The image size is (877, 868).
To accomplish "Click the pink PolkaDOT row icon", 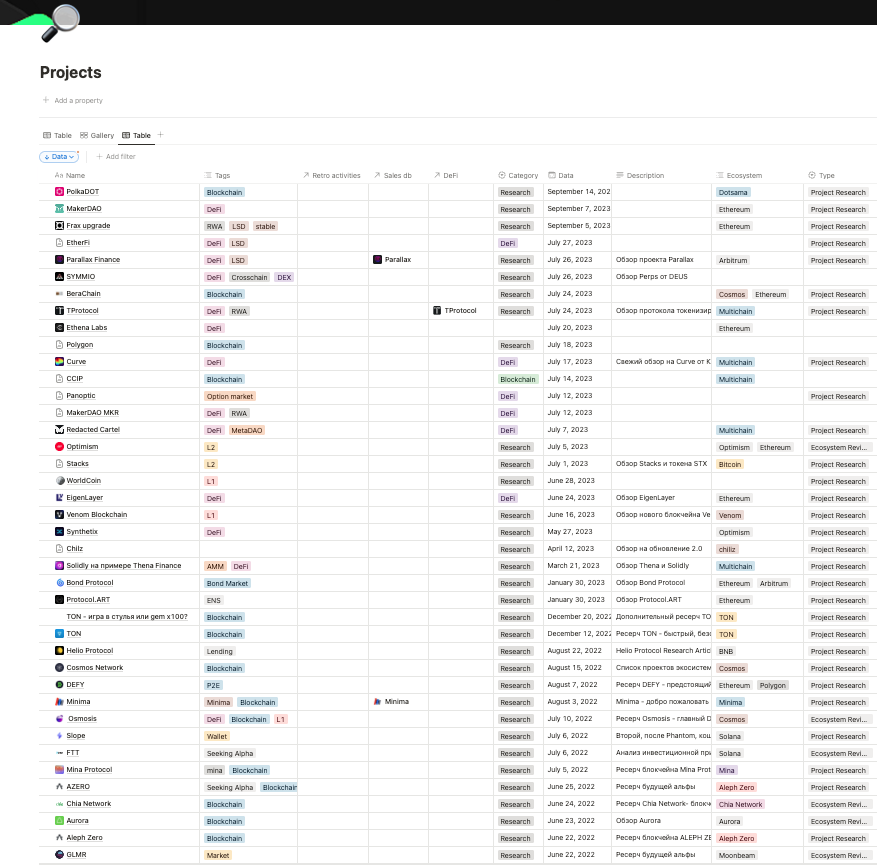I will point(59,192).
